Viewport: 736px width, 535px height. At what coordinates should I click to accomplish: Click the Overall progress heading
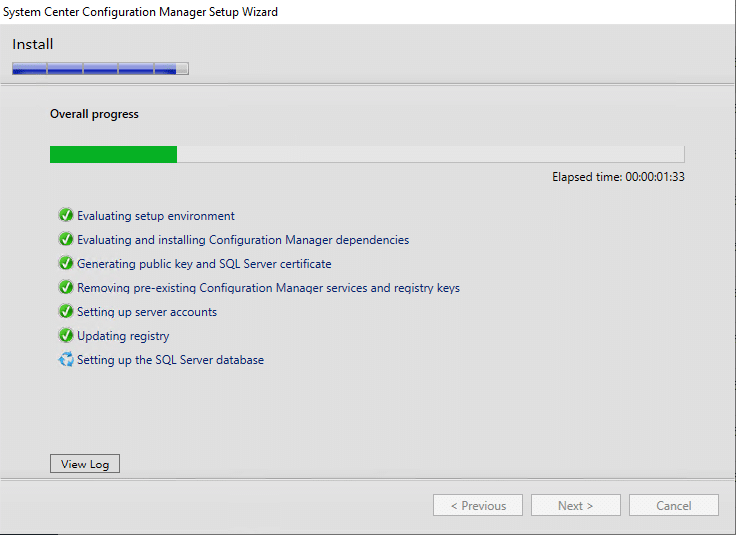[94, 114]
